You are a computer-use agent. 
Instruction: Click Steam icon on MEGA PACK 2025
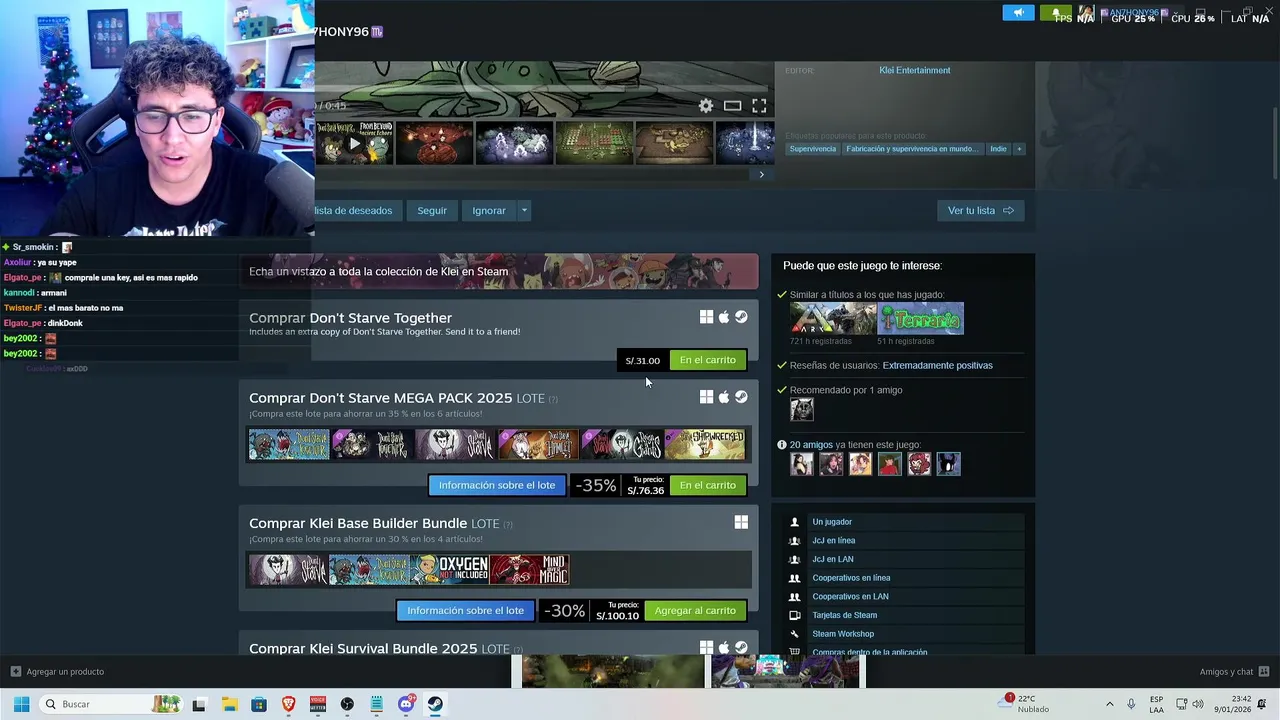point(741,397)
